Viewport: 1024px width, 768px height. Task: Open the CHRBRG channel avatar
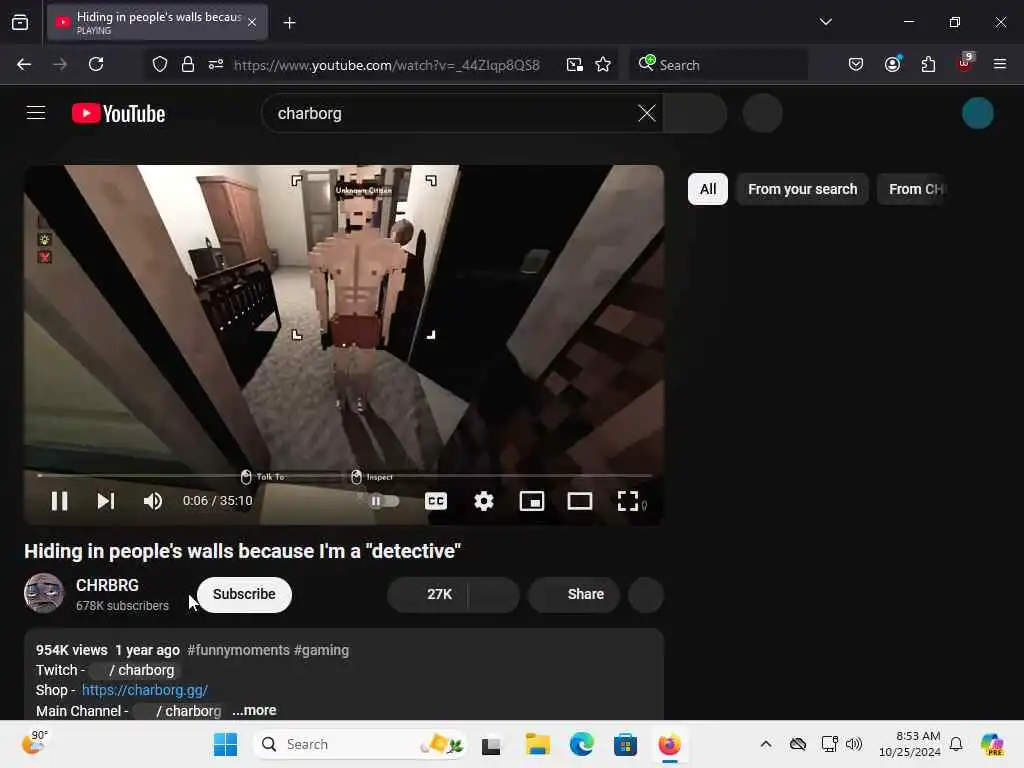coord(44,593)
